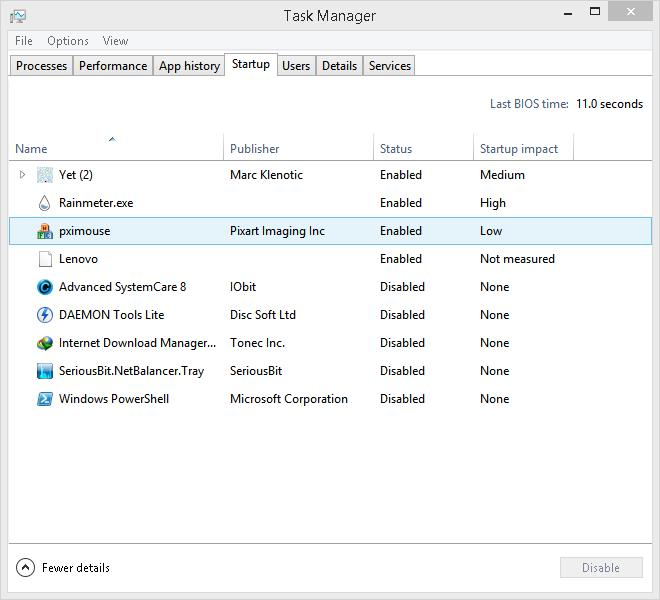660x600 pixels.
Task: Select the Windows PowerShell entry name
Action: coord(114,399)
